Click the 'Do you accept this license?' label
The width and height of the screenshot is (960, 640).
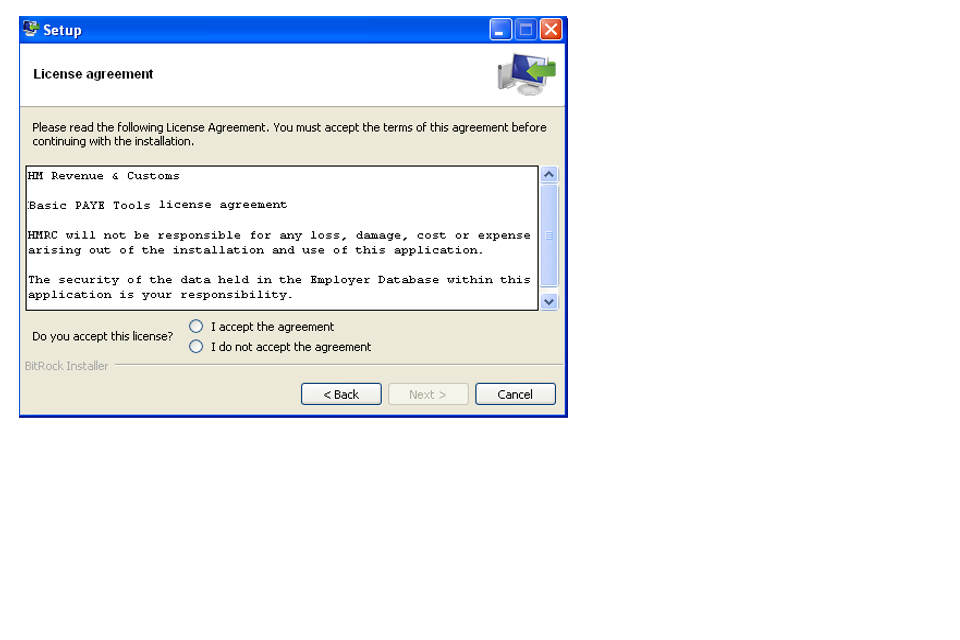click(x=102, y=336)
